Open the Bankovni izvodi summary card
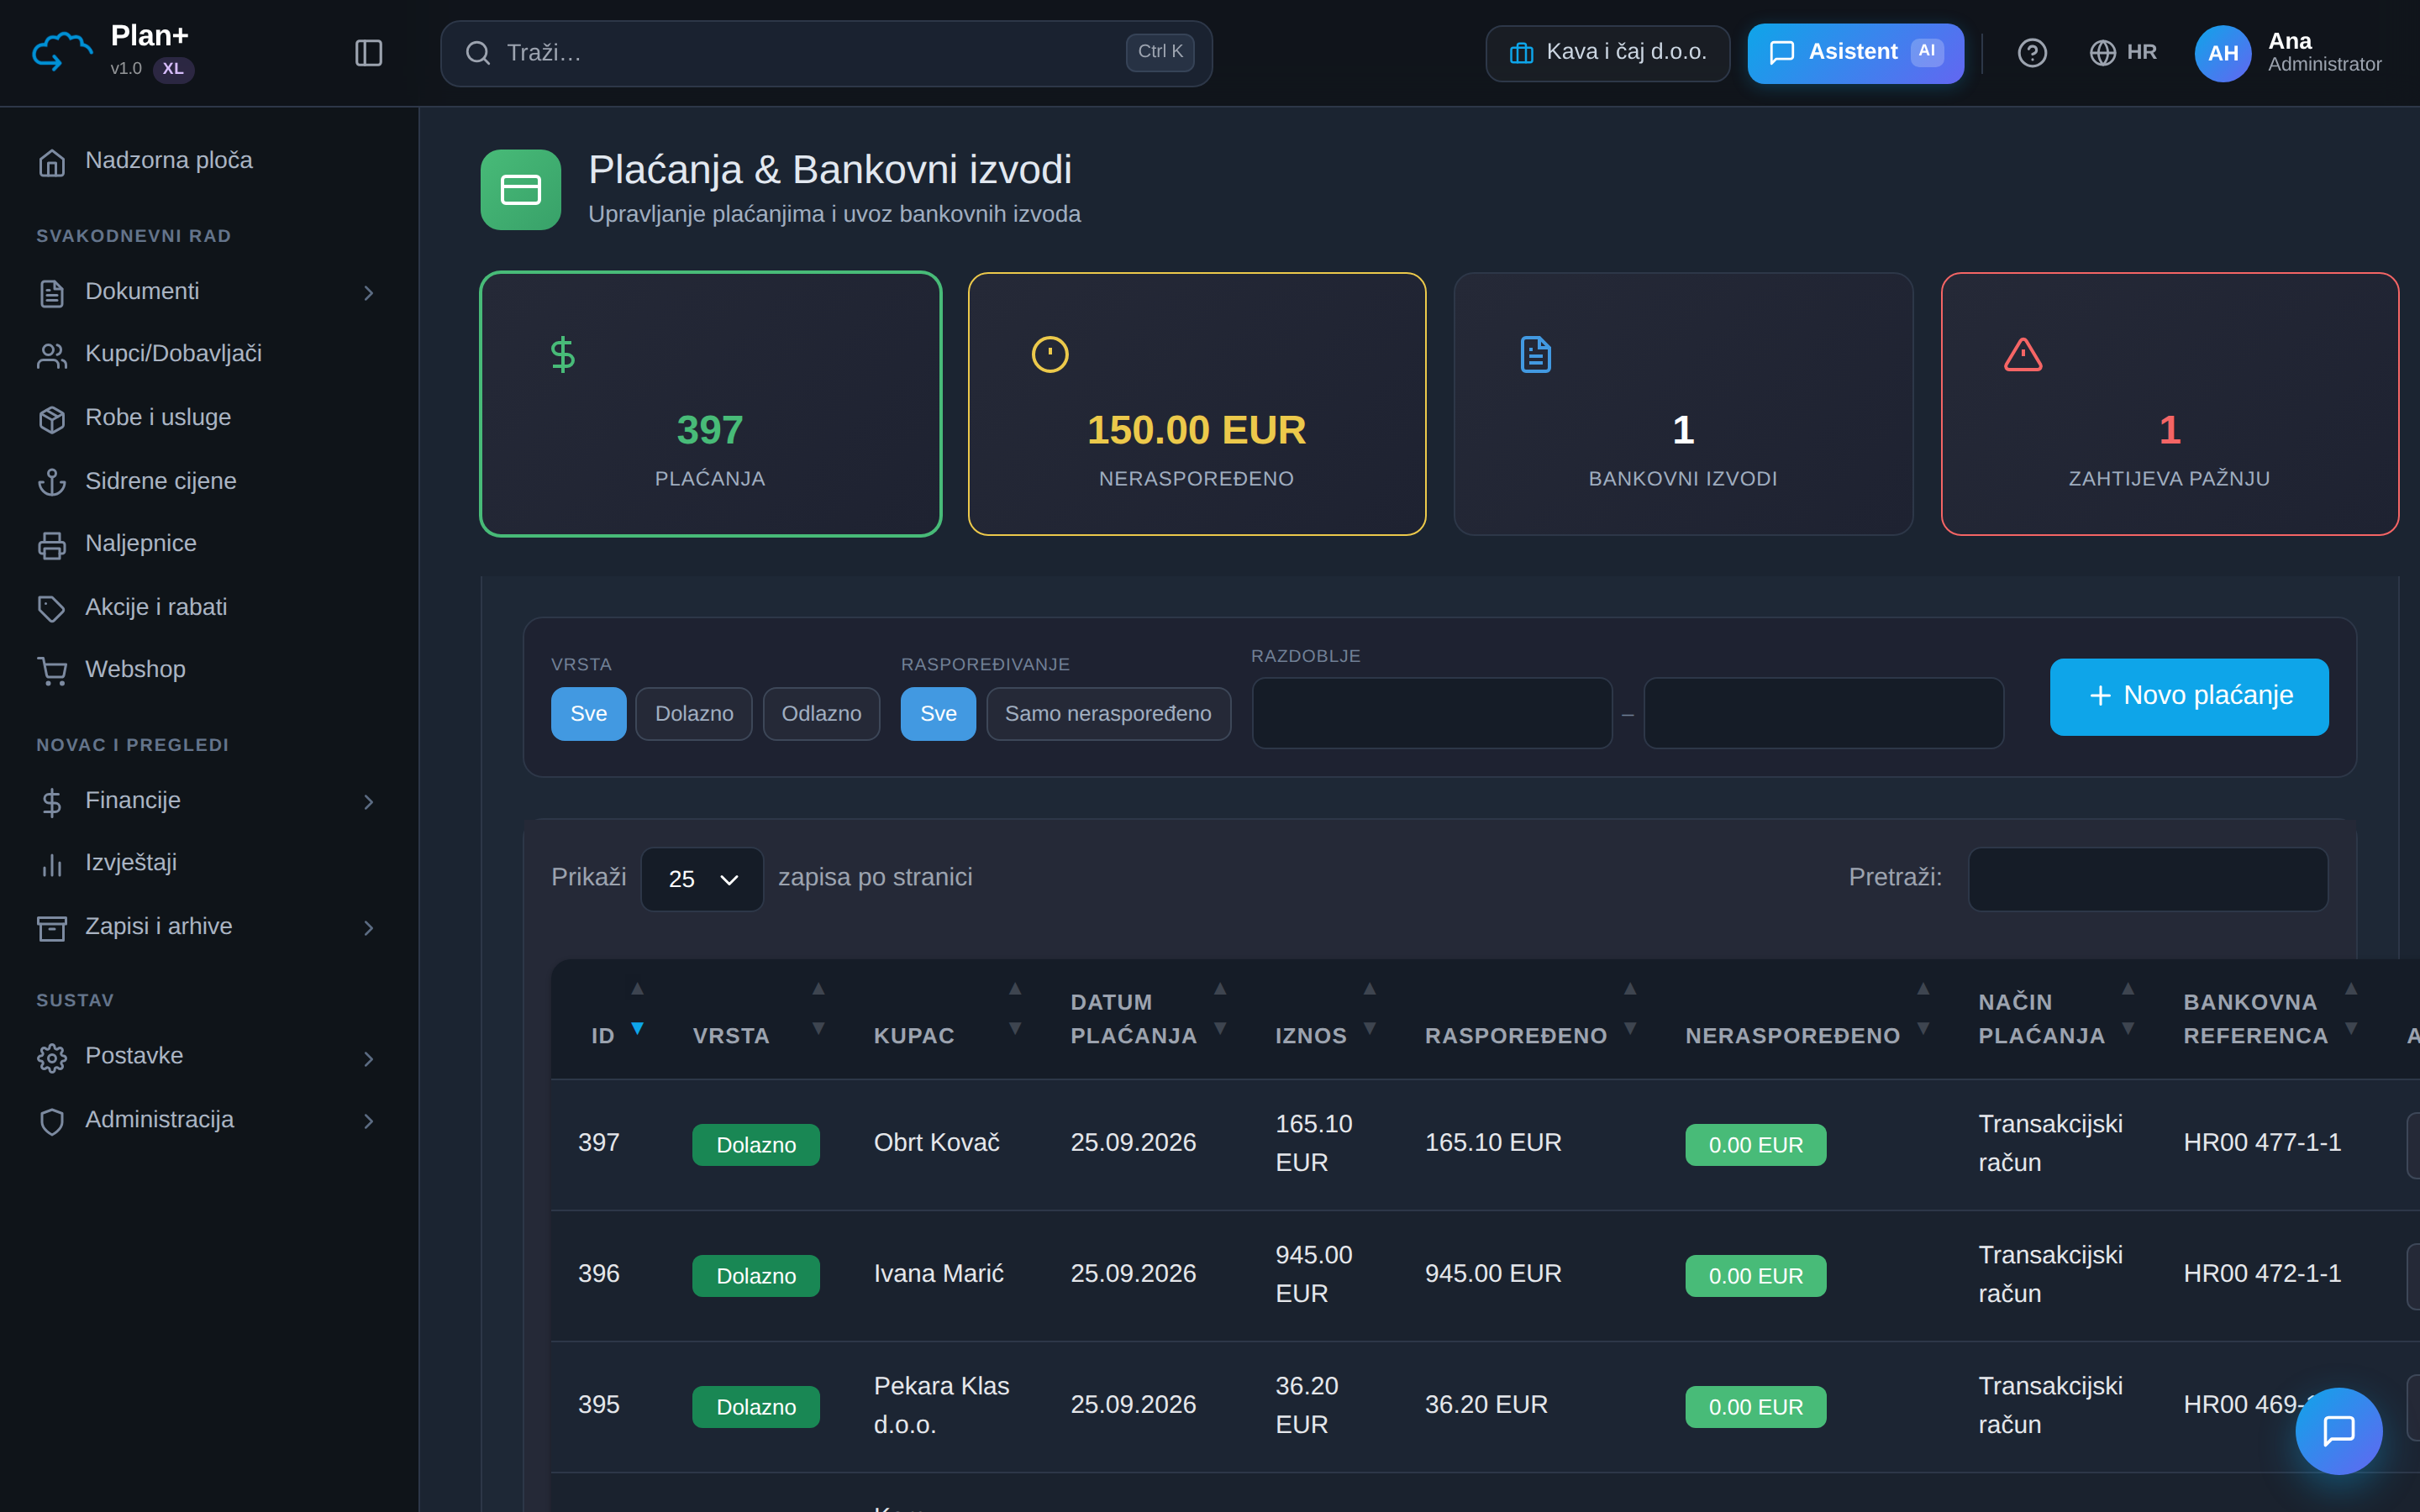Viewport: 2420px width, 1512px height. [x=1683, y=404]
